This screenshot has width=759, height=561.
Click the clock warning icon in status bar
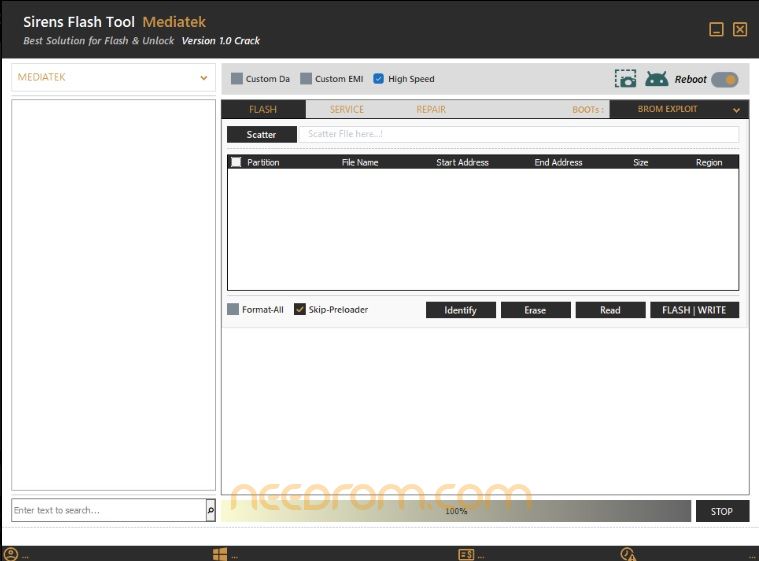pyautogui.click(x=628, y=554)
